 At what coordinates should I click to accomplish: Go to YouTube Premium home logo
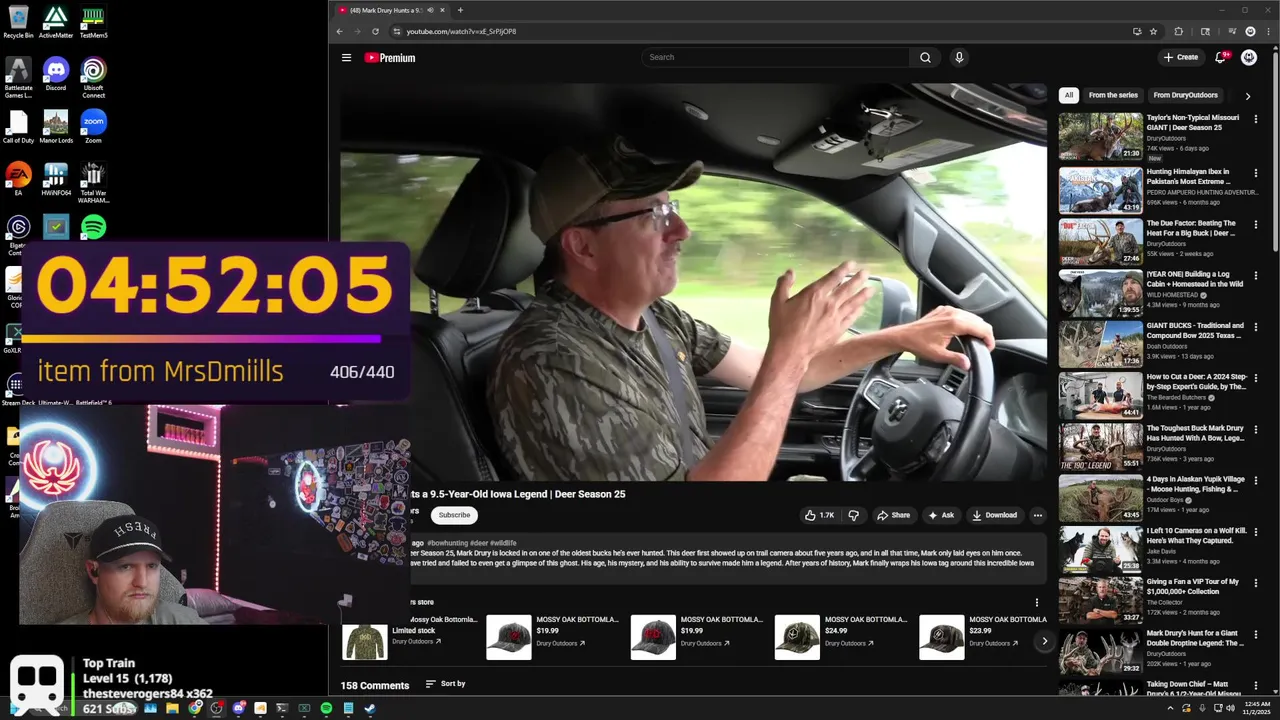[x=390, y=58]
